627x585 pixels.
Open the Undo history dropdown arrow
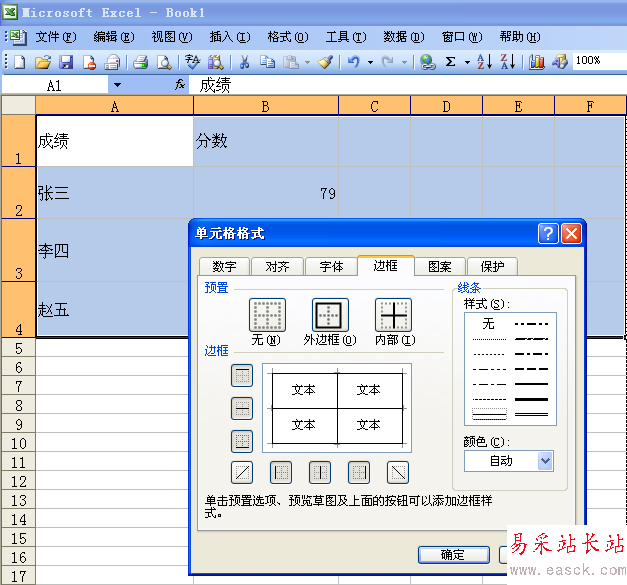[x=370, y=62]
